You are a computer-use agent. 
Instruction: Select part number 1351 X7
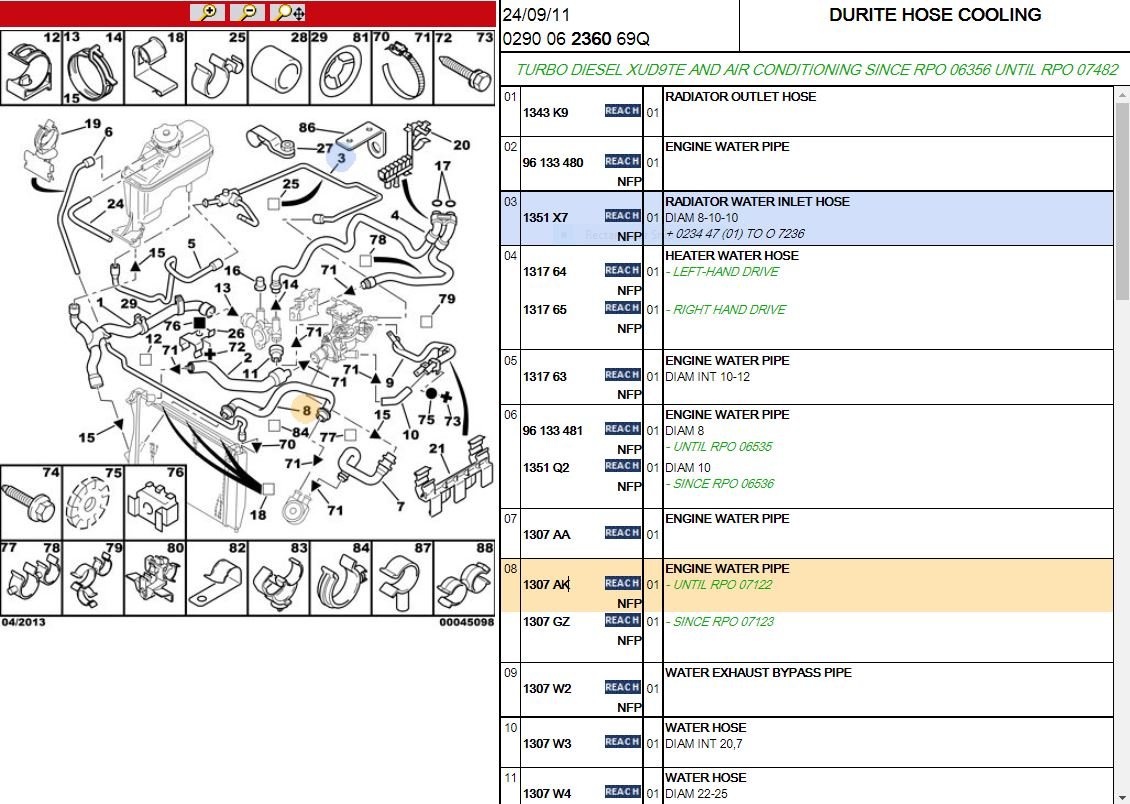[x=546, y=218]
